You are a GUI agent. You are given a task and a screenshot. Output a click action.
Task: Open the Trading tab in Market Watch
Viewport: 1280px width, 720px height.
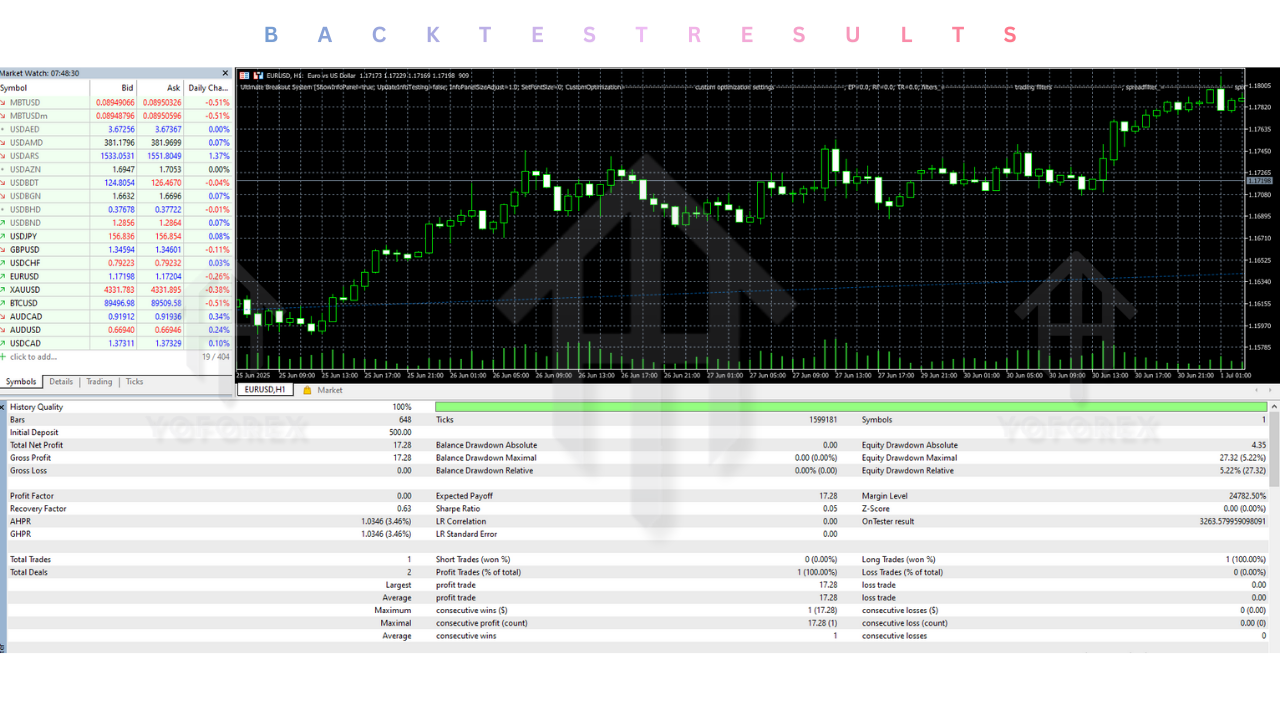(99, 382)
